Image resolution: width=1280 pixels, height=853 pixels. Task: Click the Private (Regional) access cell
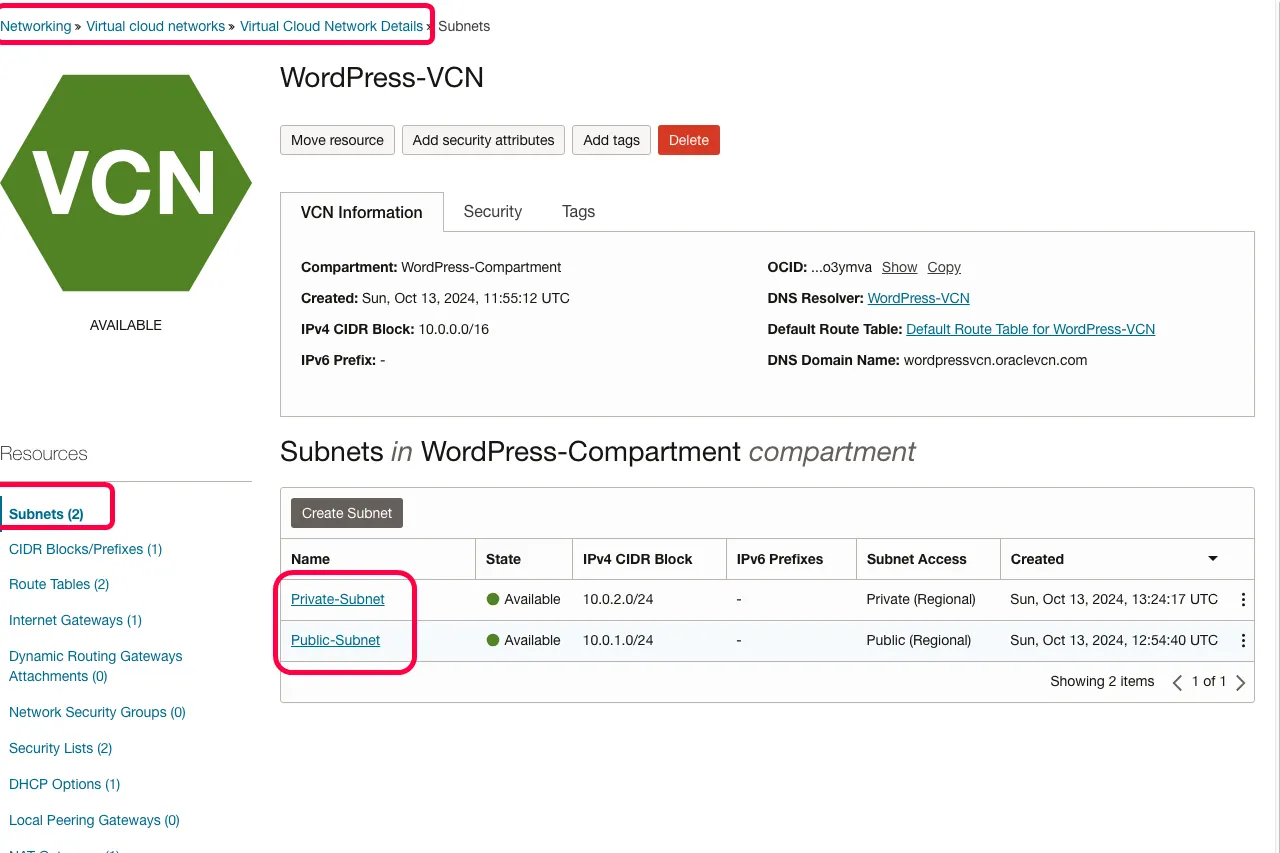(921, 599)
